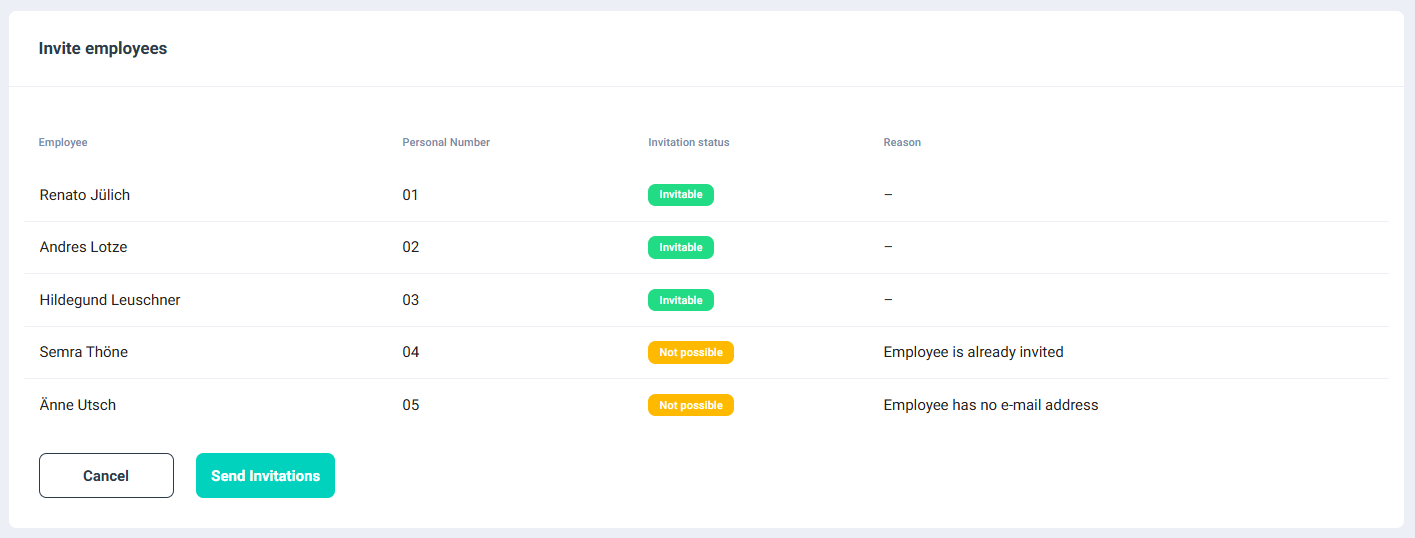Select employee Andres Lotze
Viewport: 1415px width, 538px height.
[83, 247]
